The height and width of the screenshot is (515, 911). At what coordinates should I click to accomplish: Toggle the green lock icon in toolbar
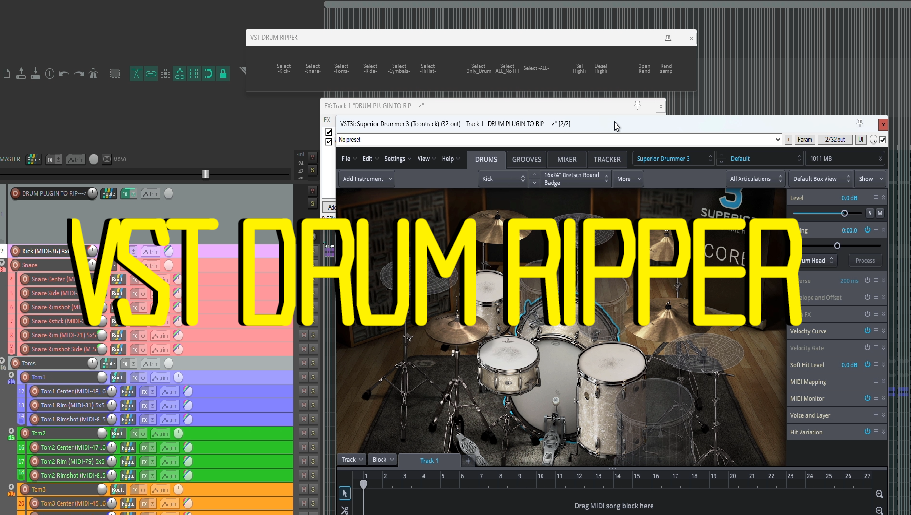(223, 74)
